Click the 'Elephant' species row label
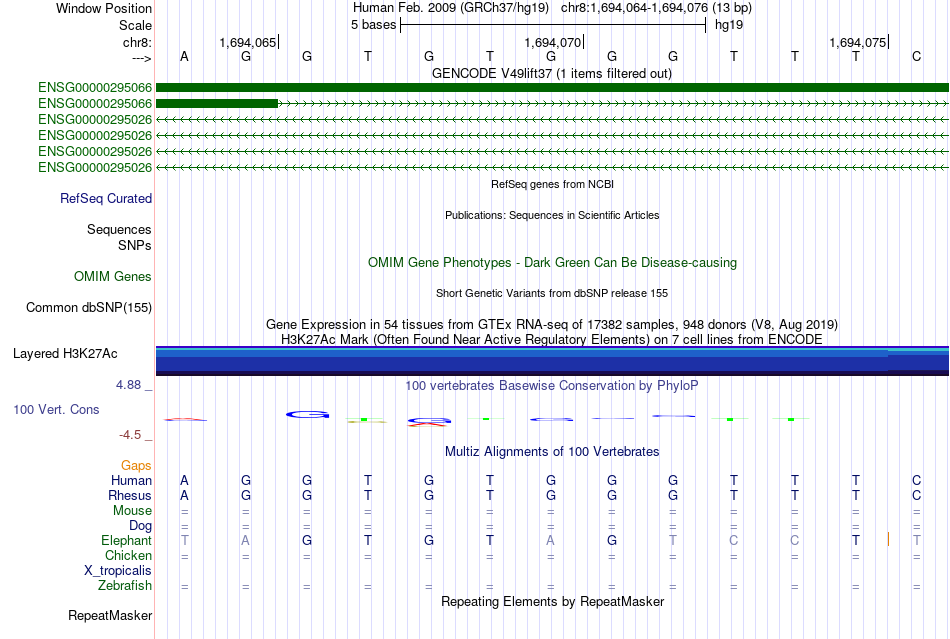 pos(126,540)
